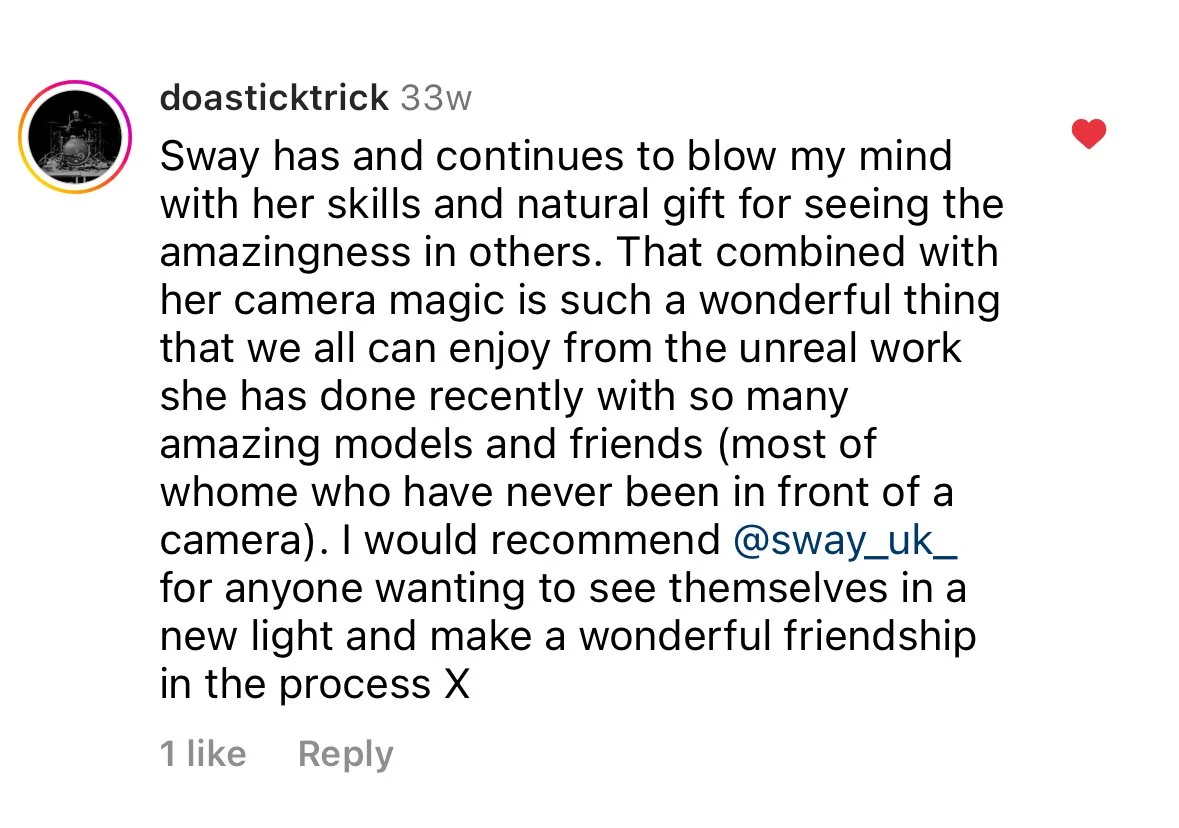
Task: Tap the red heart like icon
Action: pyautogui.click(x=1088, y=134)
